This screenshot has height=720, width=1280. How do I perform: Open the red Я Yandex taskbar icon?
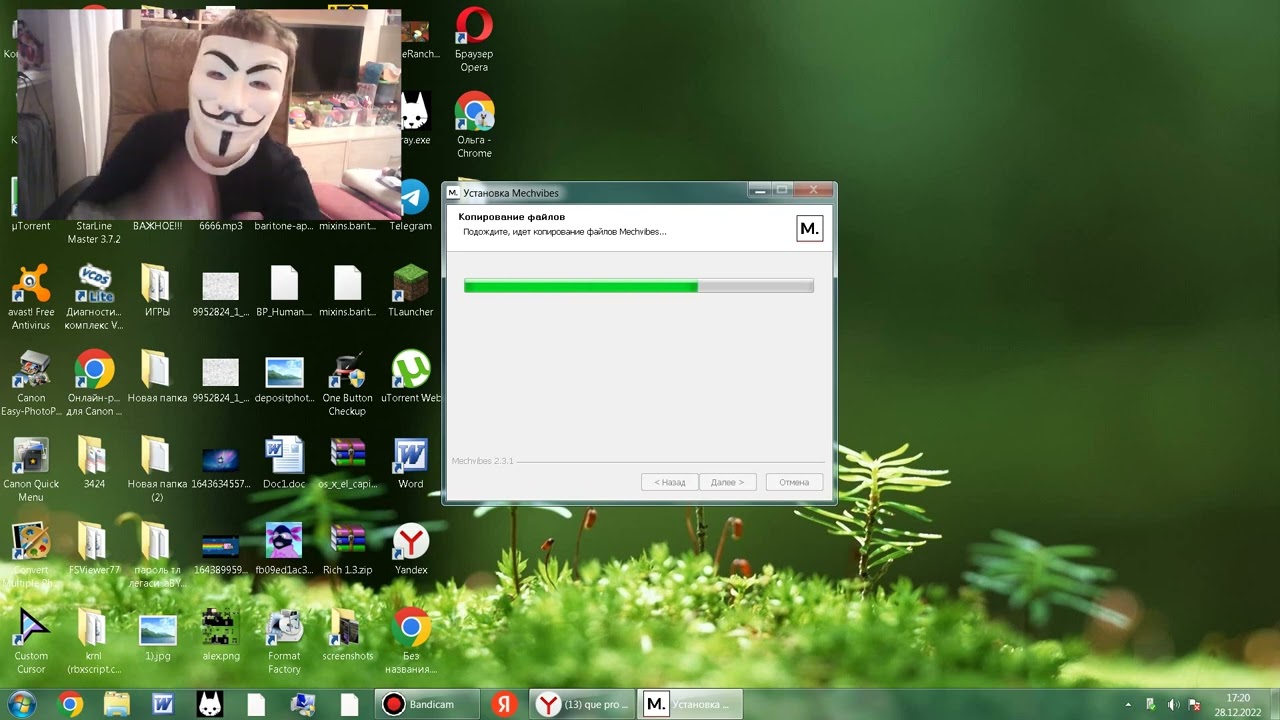coord(503,704)
